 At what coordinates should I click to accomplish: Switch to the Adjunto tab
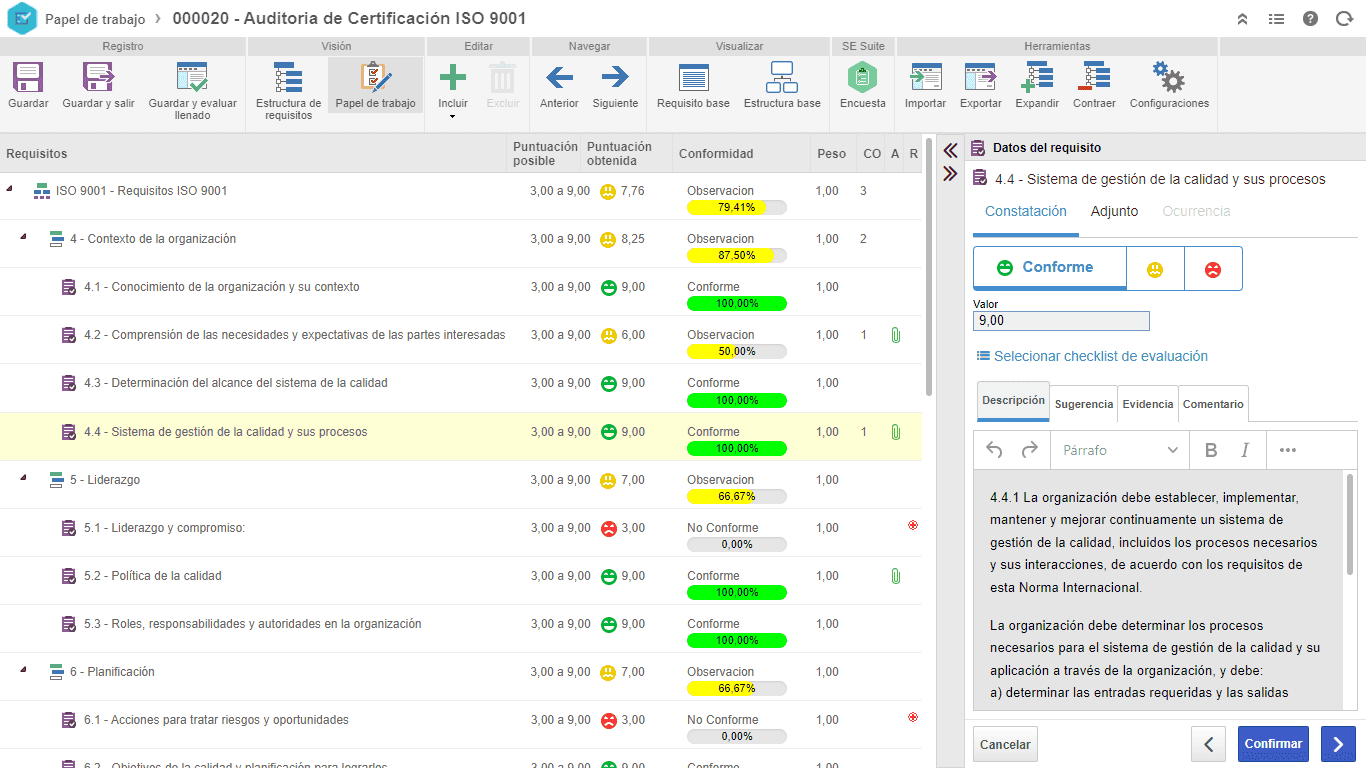(1114, 211)
